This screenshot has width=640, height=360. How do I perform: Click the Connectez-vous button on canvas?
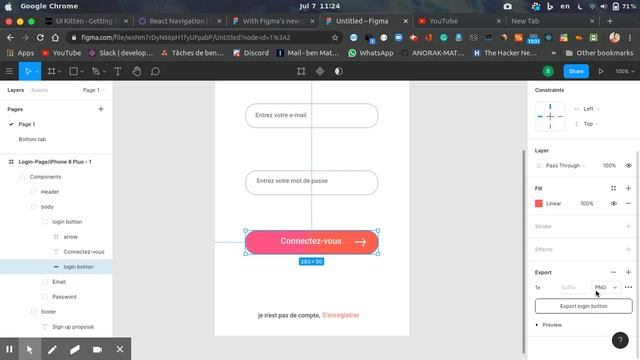(311, 242)
